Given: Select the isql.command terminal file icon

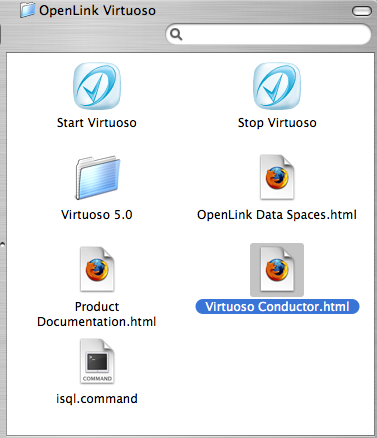Looking at the screenshot, I should (x=97, y=361).
